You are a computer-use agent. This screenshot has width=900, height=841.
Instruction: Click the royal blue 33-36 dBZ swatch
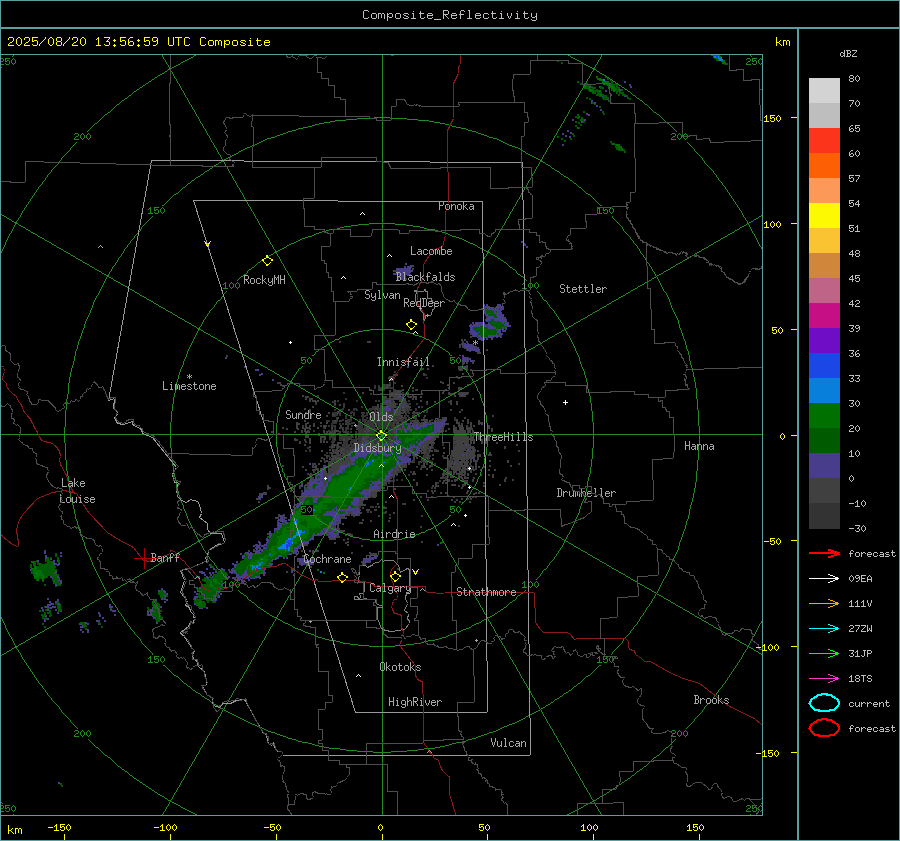[x=824, y=366]
